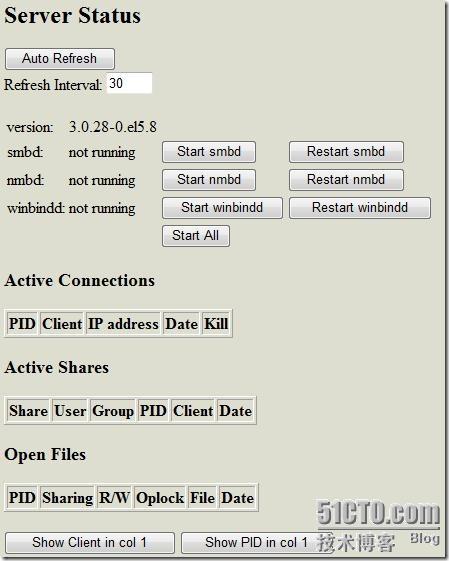Click the Oplock column header in Open Files
Image resolution: width=449 pixels, height=561 pixels.
coord(160,497)
